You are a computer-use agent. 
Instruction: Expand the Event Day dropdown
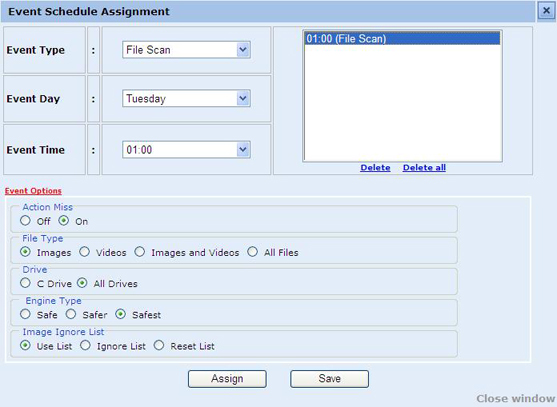[x=186, y=98]
